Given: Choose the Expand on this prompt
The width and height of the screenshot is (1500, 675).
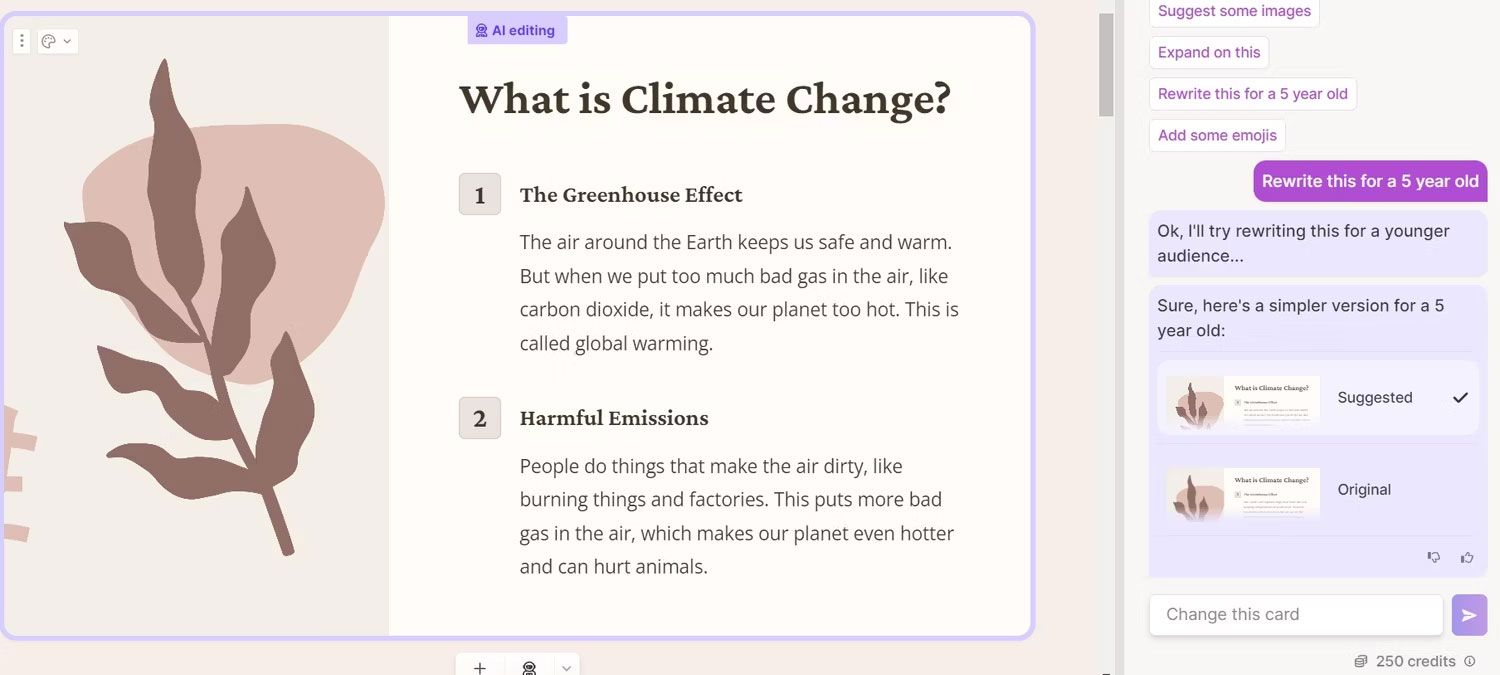Looking at the screenshot, I should (1209, 52).
